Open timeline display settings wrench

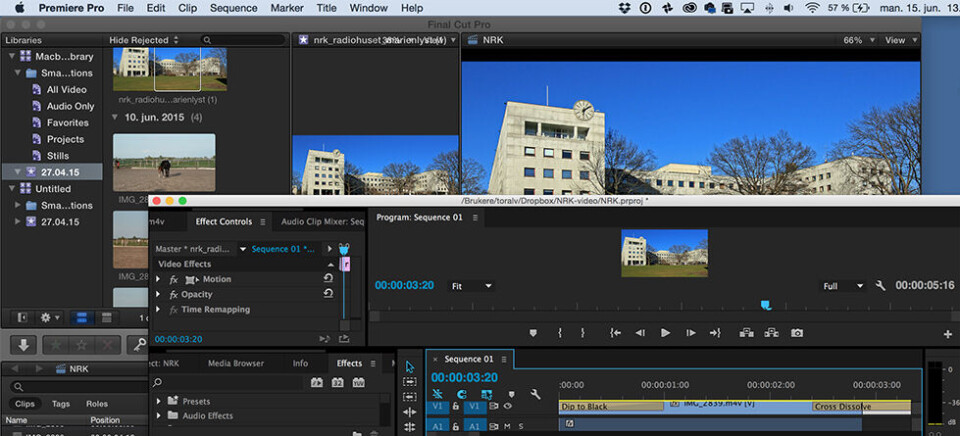535,394
